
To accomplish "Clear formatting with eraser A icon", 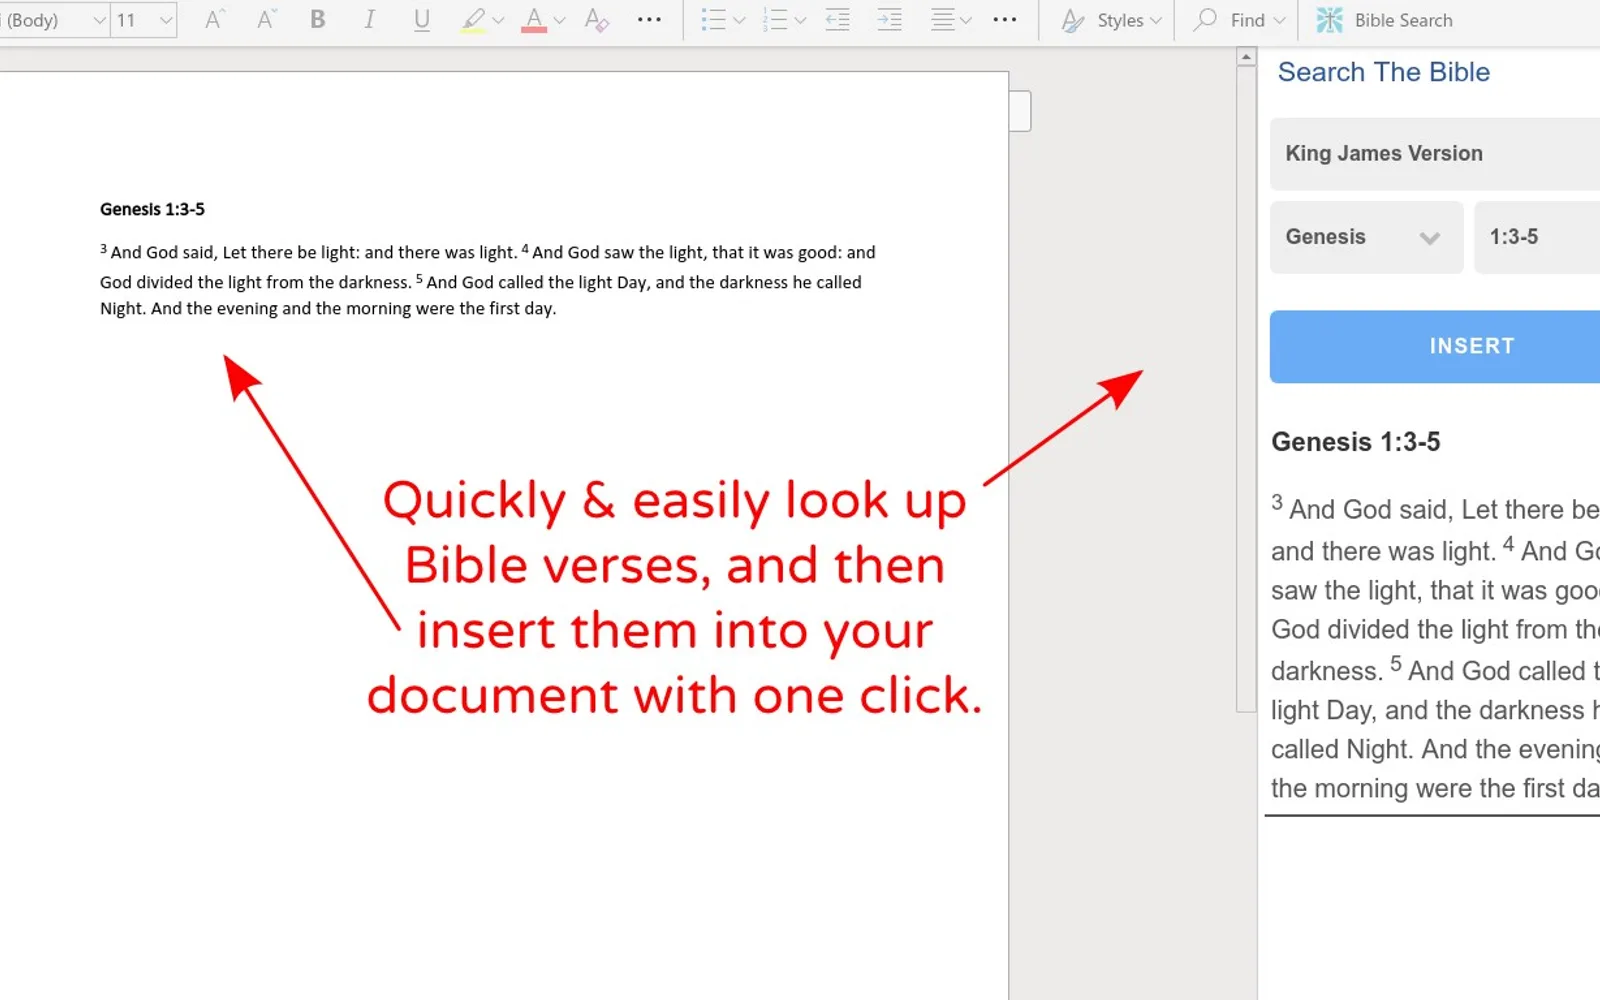I will pos(597,20).
